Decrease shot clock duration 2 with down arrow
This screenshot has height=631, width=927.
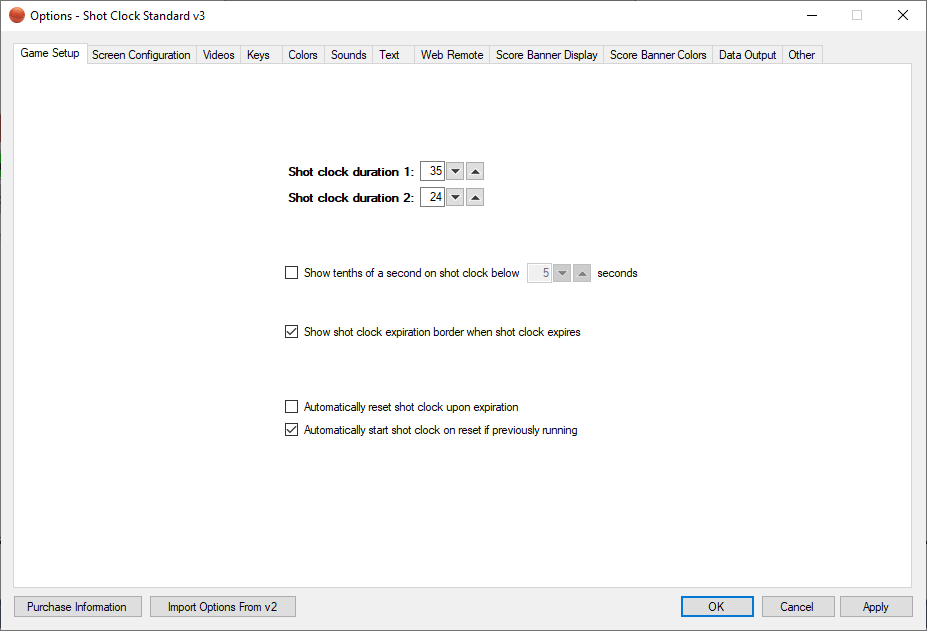pos(455,198)
